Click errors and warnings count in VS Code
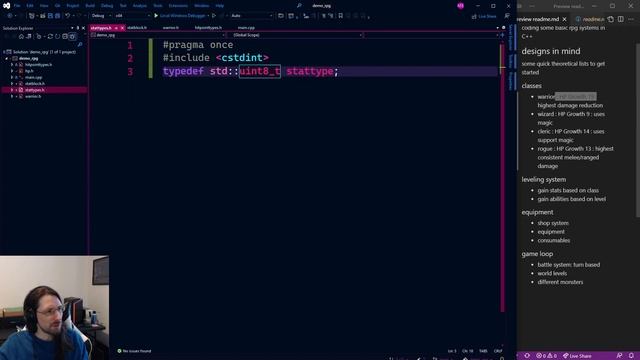This screenshot has height=360, width=640. (x=546, y=356)
